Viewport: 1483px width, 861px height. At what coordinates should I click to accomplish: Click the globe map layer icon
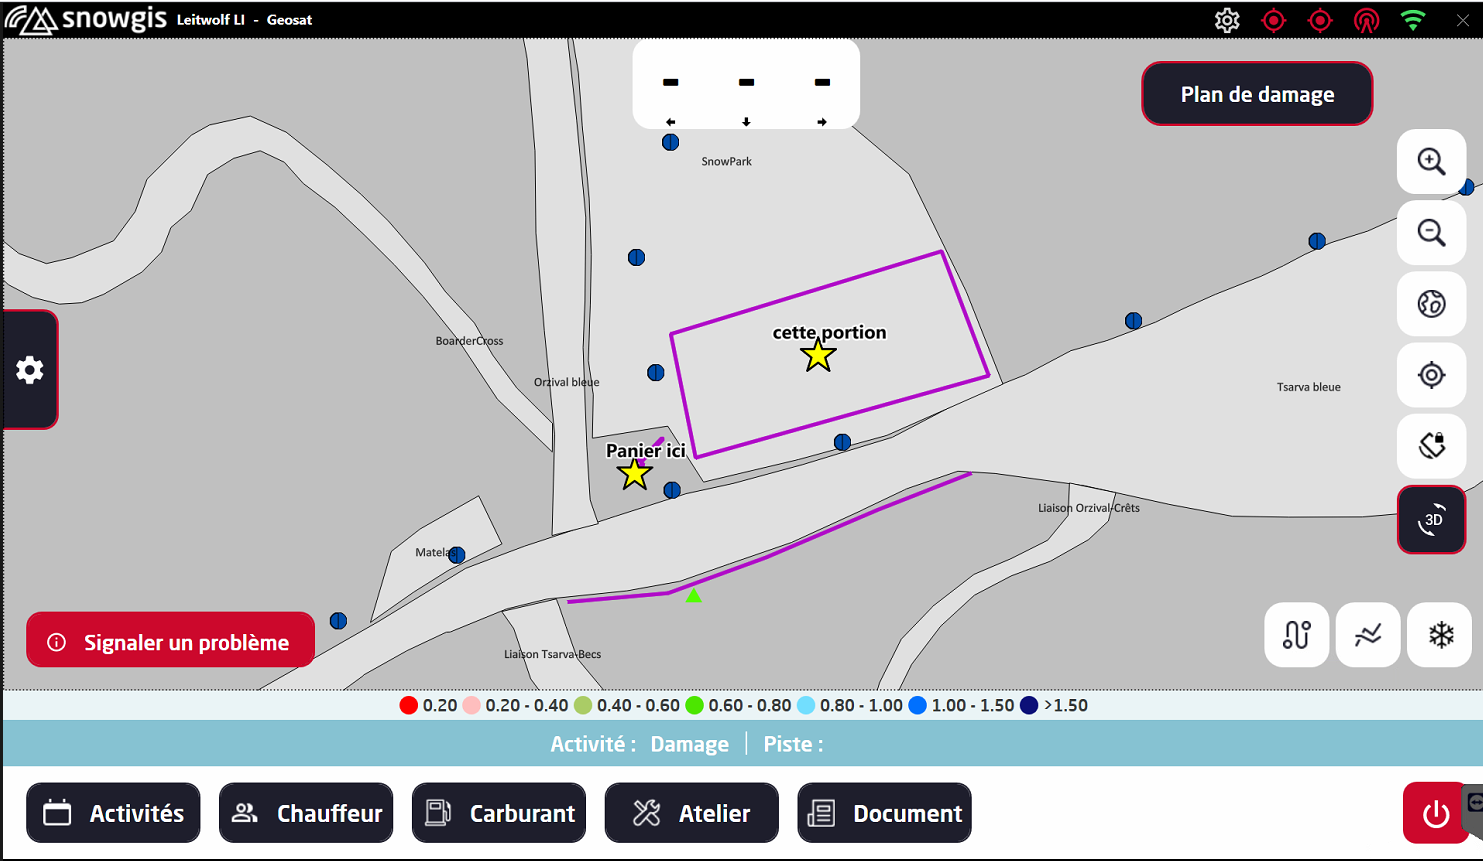(x=1431, y=304)
